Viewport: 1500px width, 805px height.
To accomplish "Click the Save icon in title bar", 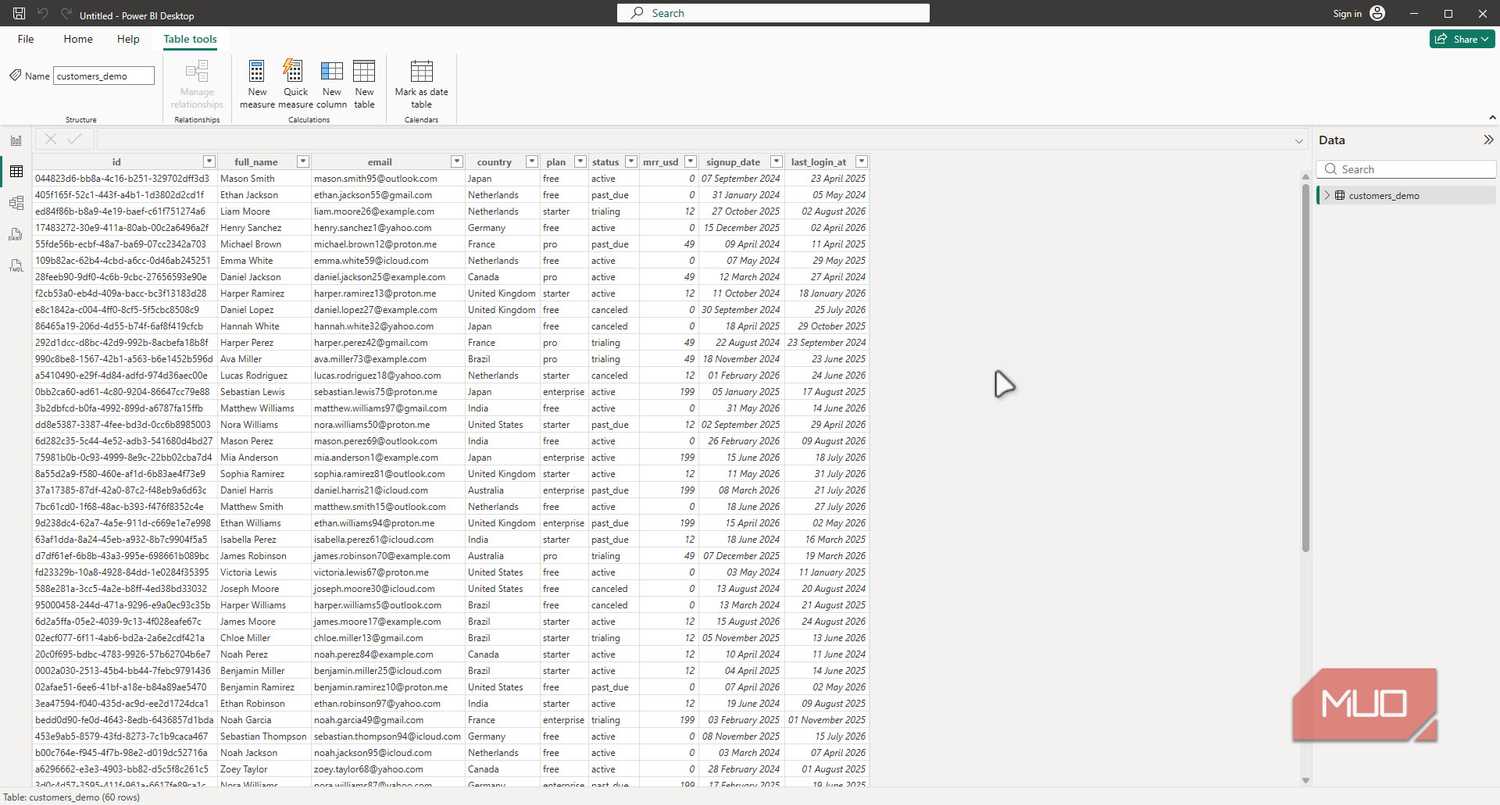I will pyautogui.click(x=19, y=14).
